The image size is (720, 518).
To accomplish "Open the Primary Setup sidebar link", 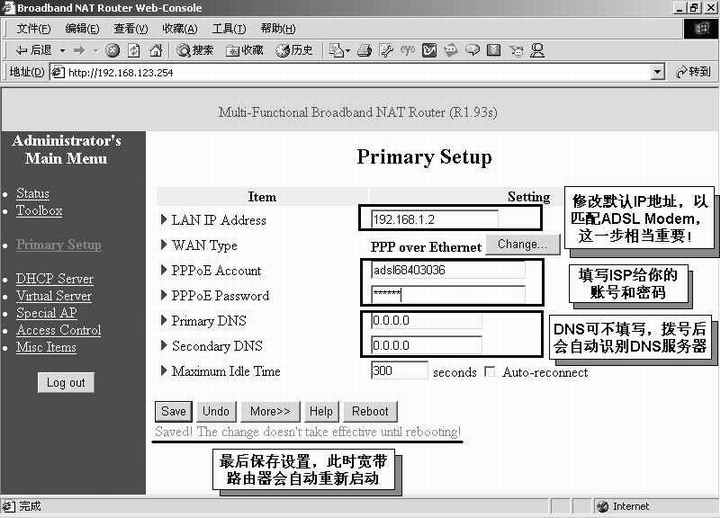I will pos(59,245).
